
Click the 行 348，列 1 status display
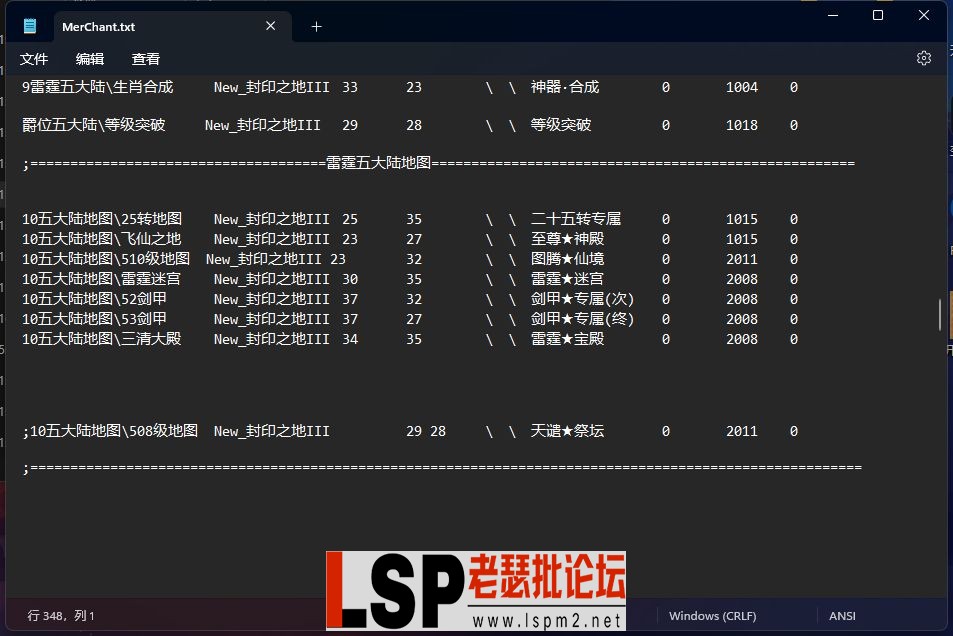tap(63, 616)
